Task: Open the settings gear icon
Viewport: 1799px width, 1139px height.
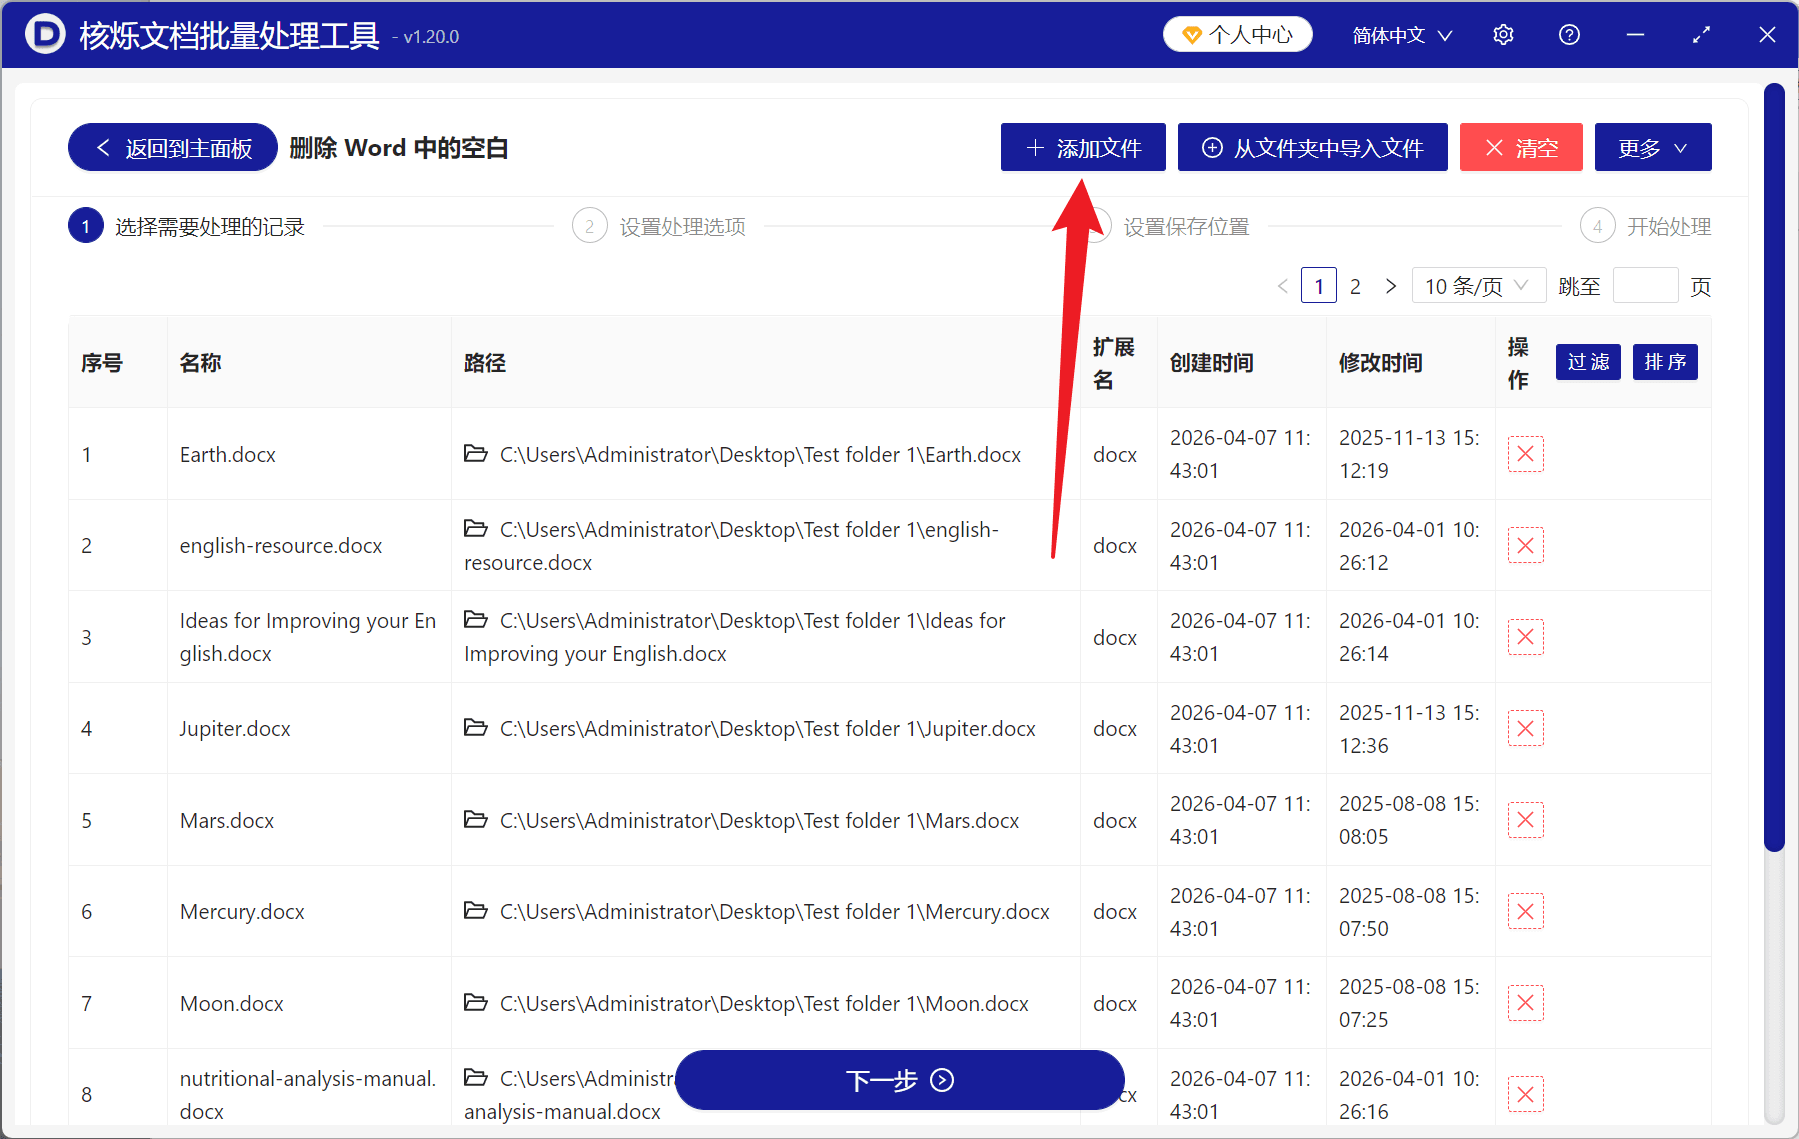Action: 1503,34
